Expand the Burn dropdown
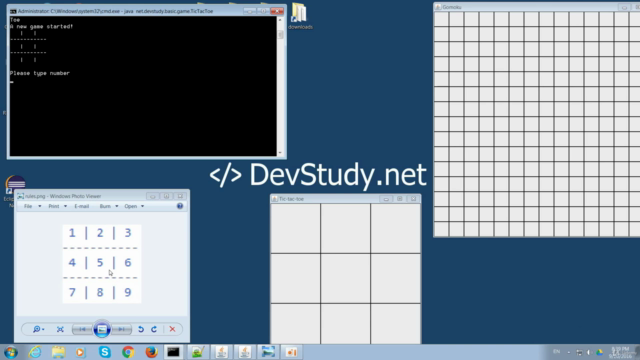Image resolution: width=640 pixels, height=360 pixels. [109, 206]
